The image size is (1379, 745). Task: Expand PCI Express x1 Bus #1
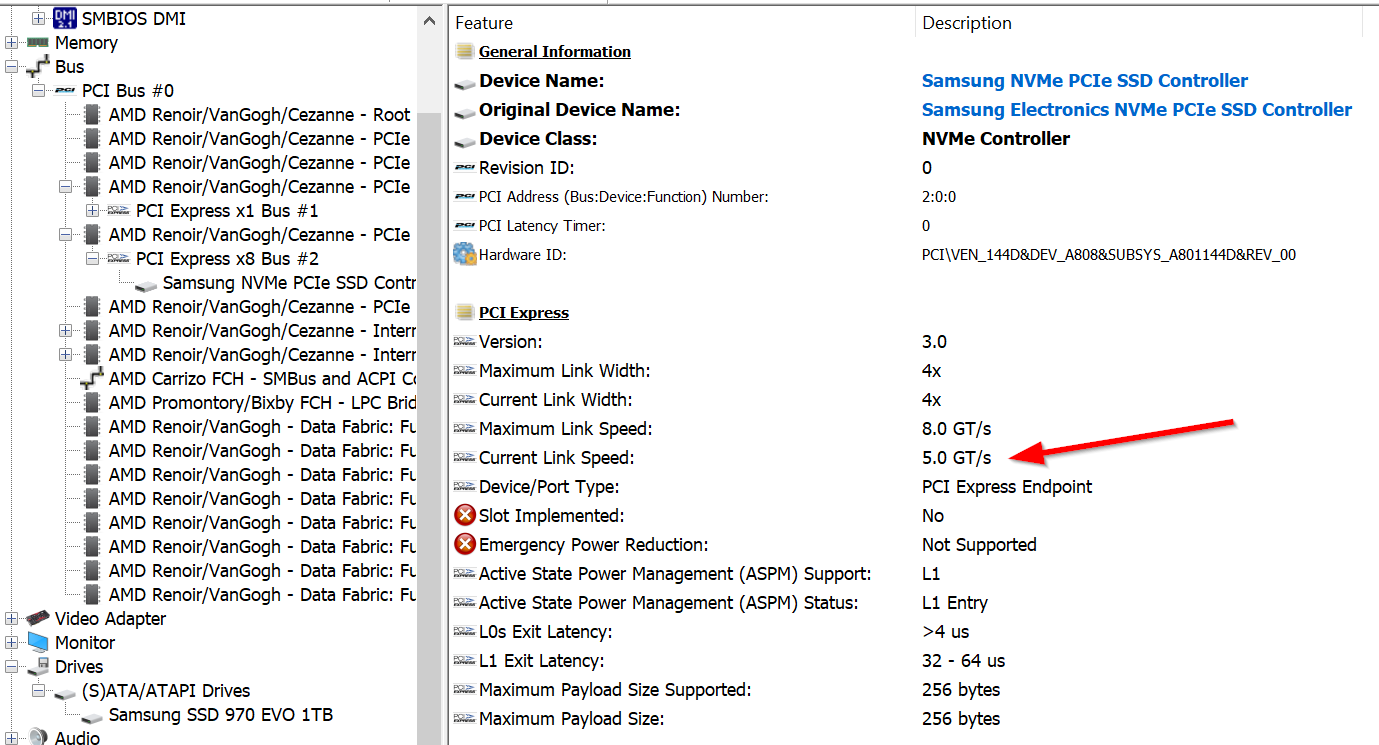[x=93, y=211]
